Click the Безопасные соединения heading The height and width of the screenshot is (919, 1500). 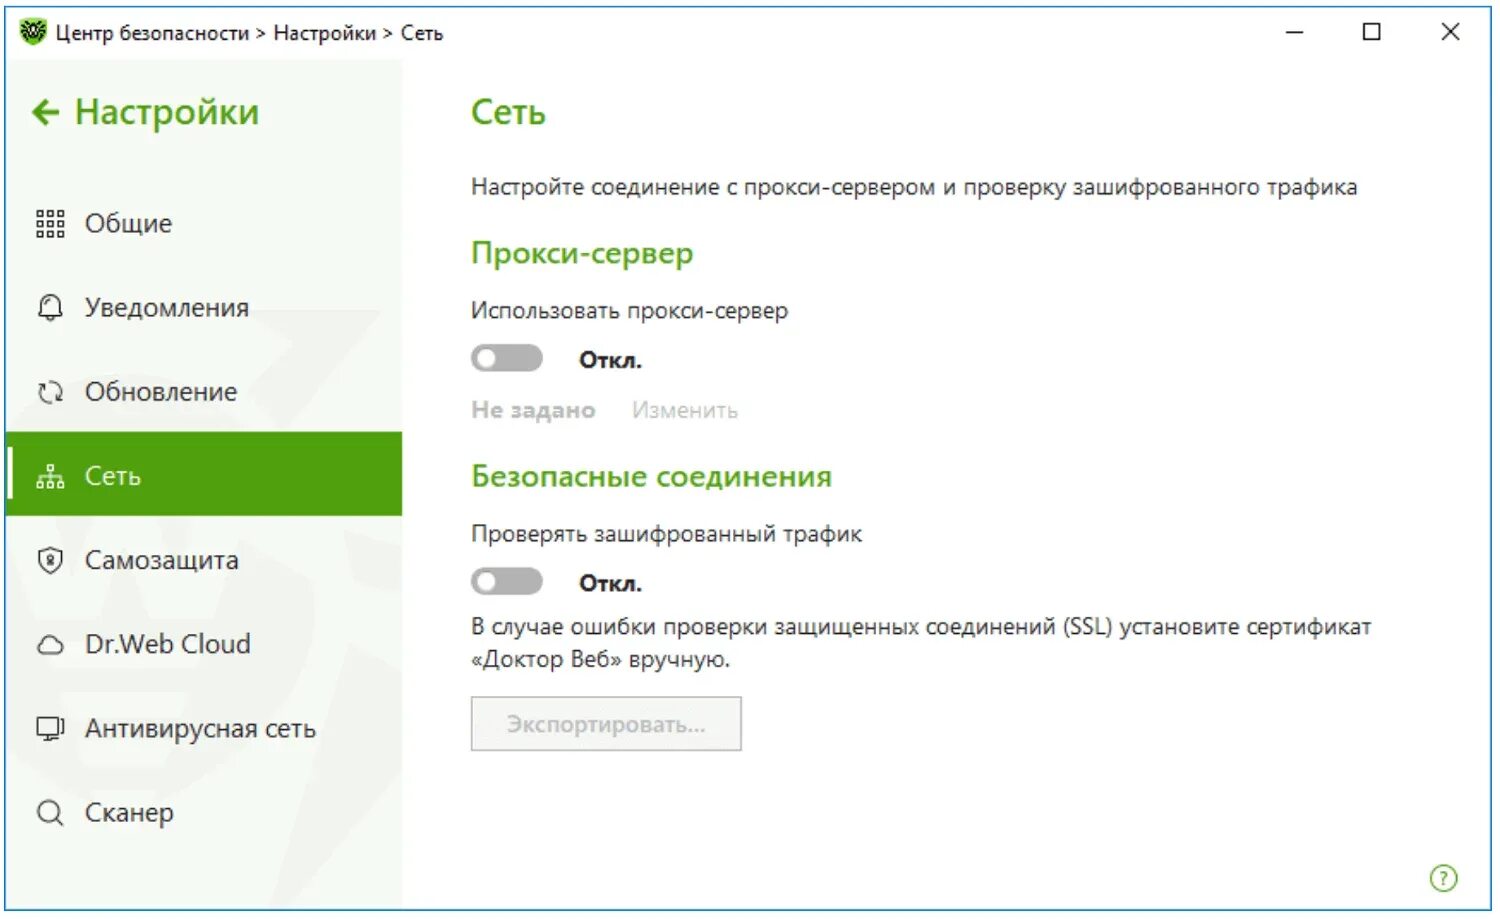click(x=651, y=476)
